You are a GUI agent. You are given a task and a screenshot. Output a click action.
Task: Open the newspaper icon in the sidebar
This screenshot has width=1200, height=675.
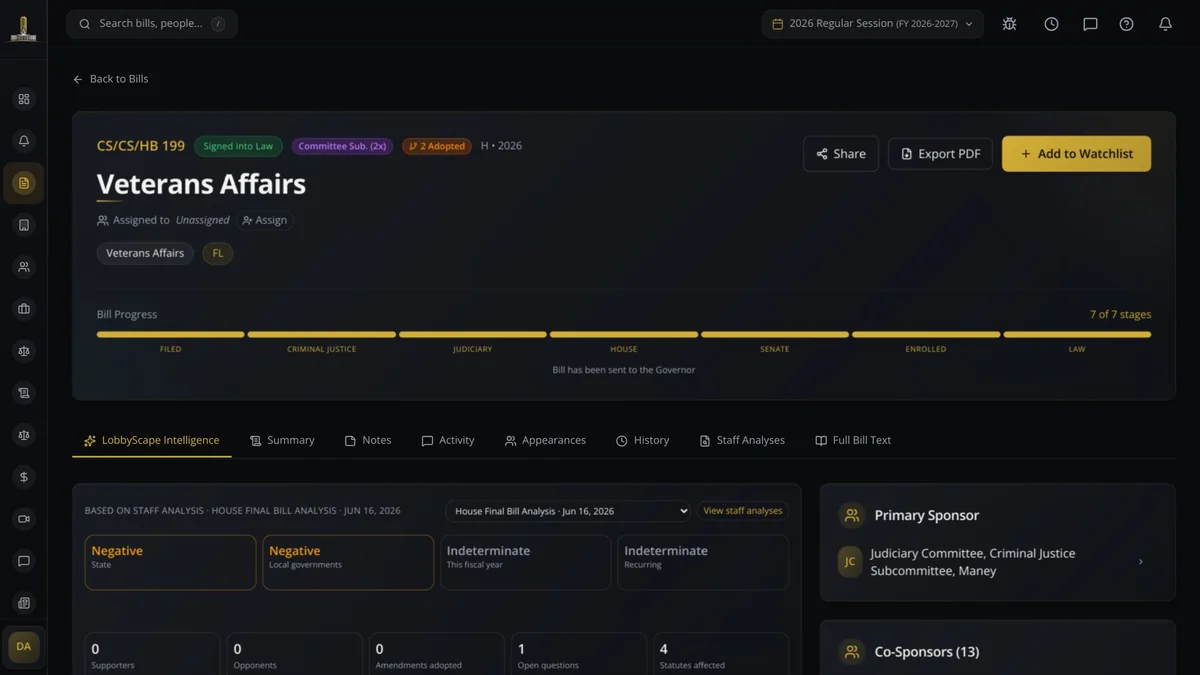pos(24,603)
